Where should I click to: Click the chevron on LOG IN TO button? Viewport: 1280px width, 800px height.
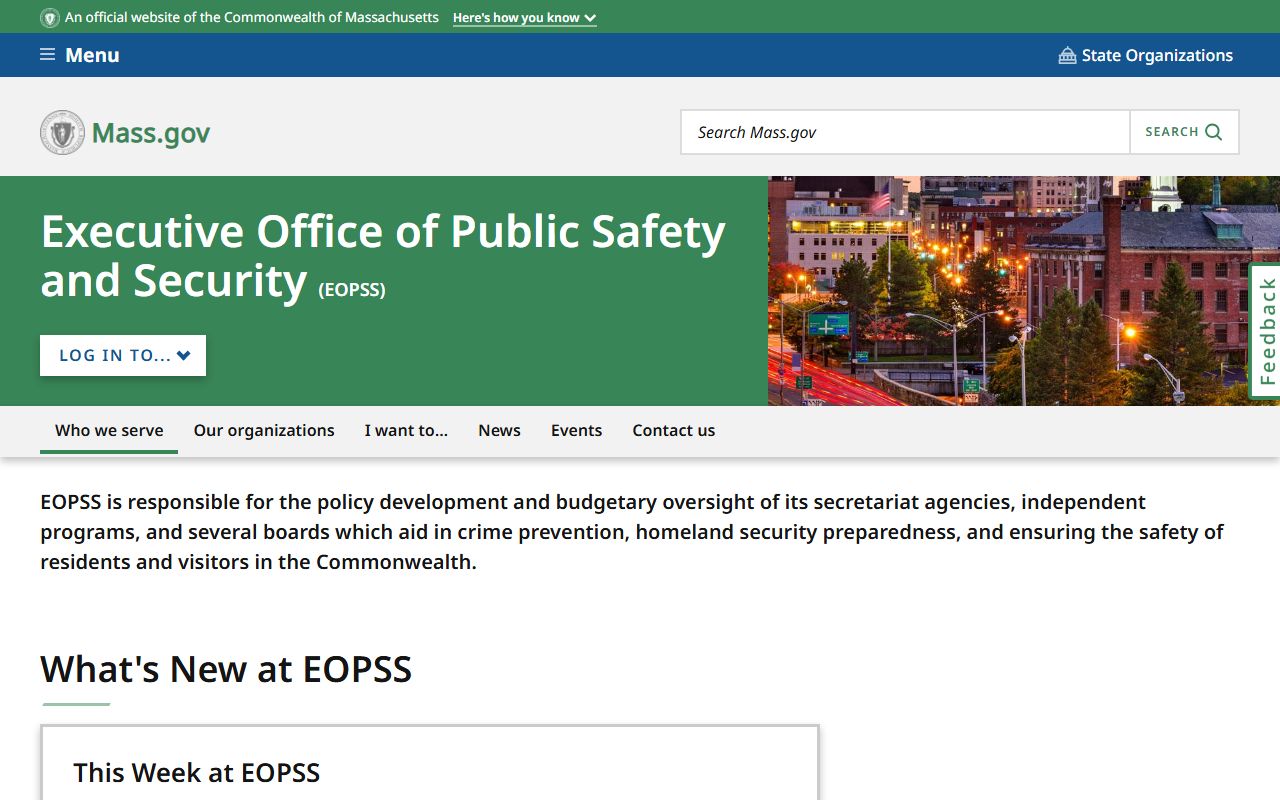point(183,355)
